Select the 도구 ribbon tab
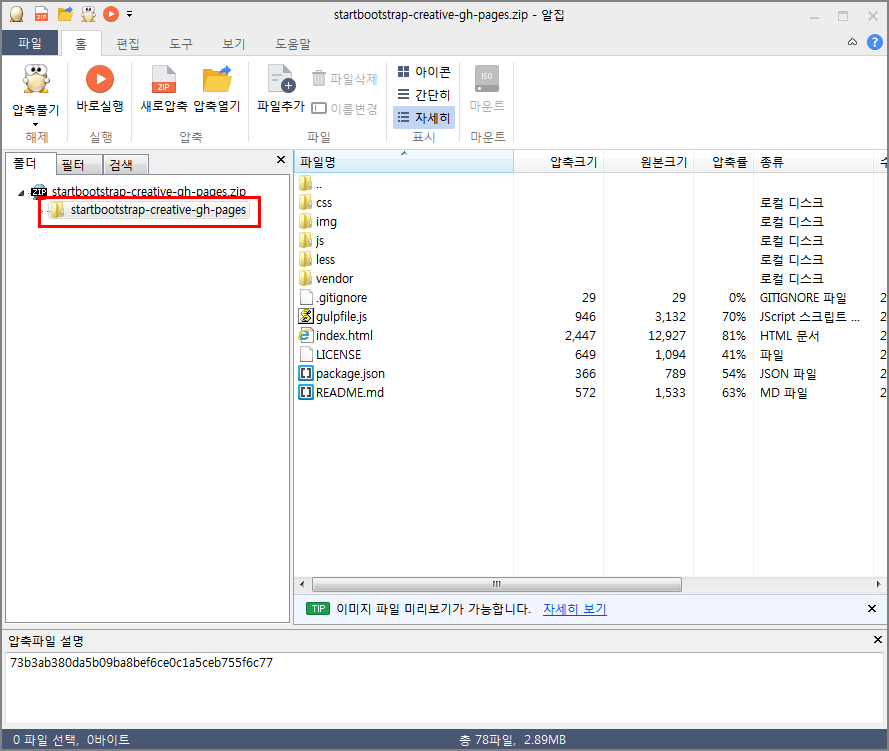The width and height of the screenshot is (889, 751). tap(181, 44)
